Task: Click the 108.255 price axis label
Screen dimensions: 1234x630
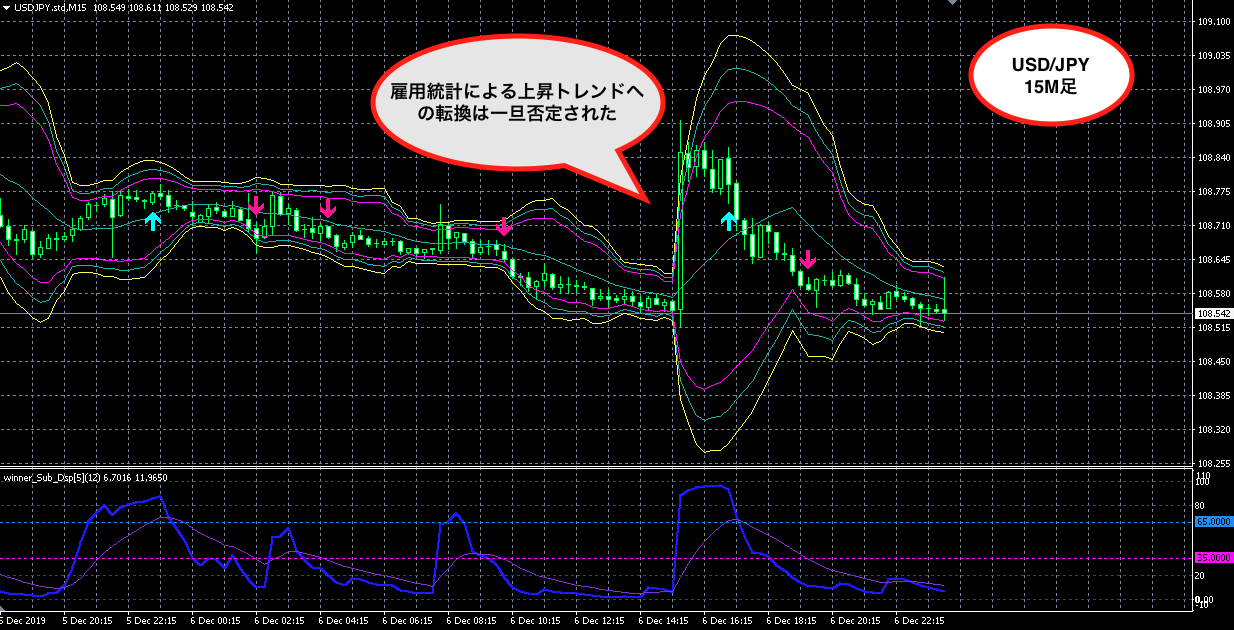Action: coord(1212,464)
